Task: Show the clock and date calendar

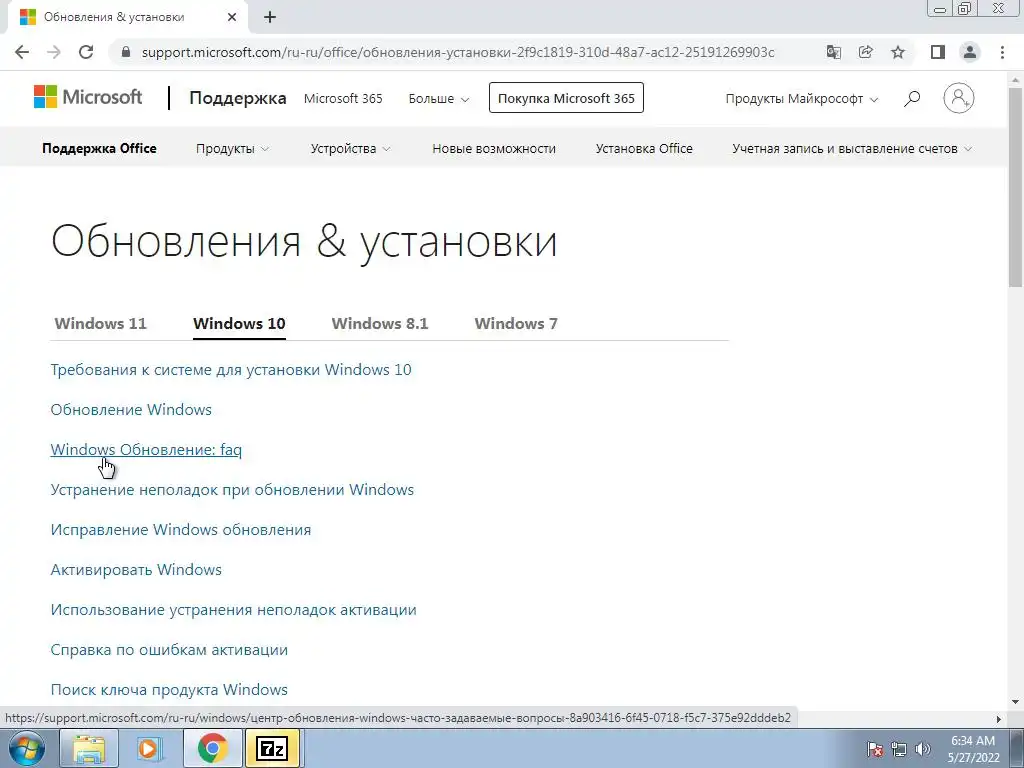Action: click(973, 749)
